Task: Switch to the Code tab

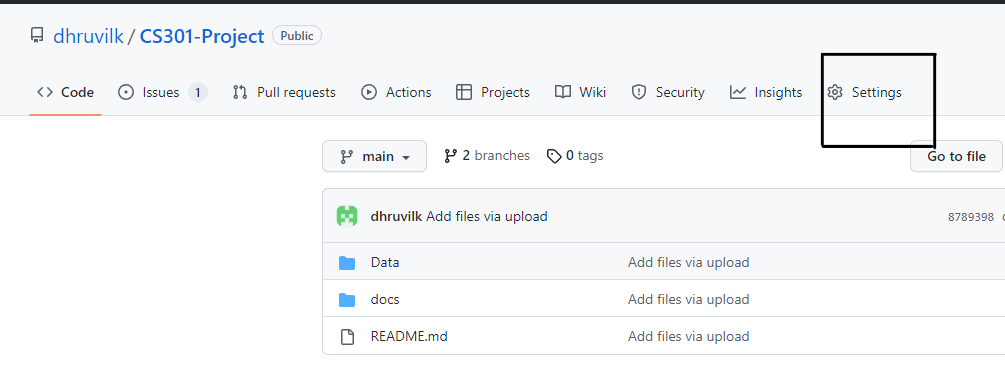Action: click(x=65, y=92)
